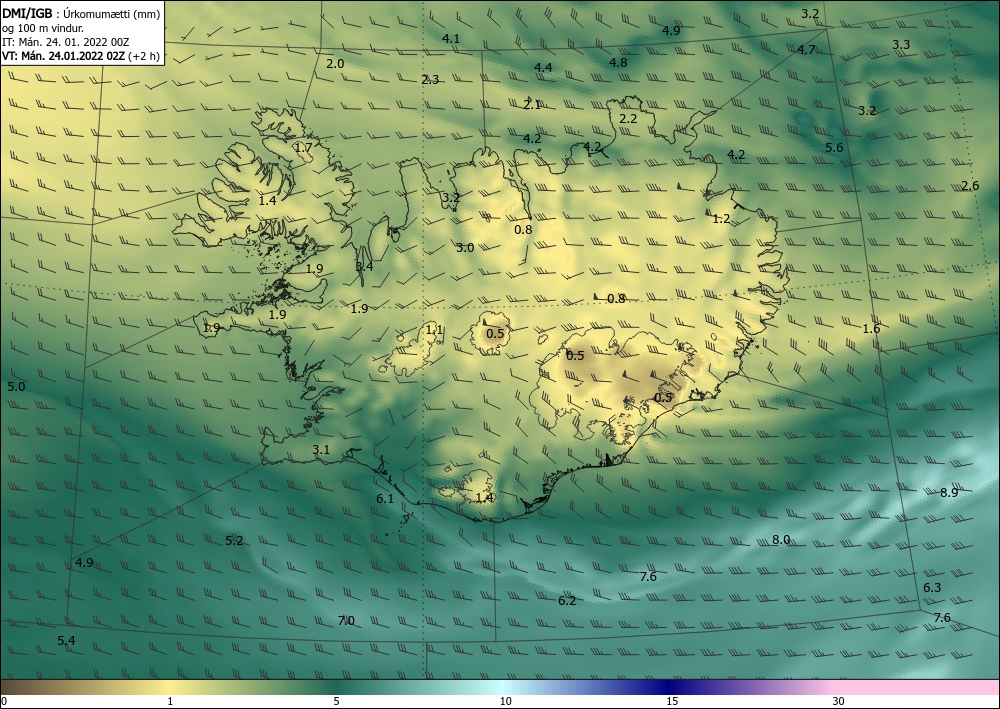Click the 7.0 value on the map
Screen dimensions: 1000x709
pos(346,621)
